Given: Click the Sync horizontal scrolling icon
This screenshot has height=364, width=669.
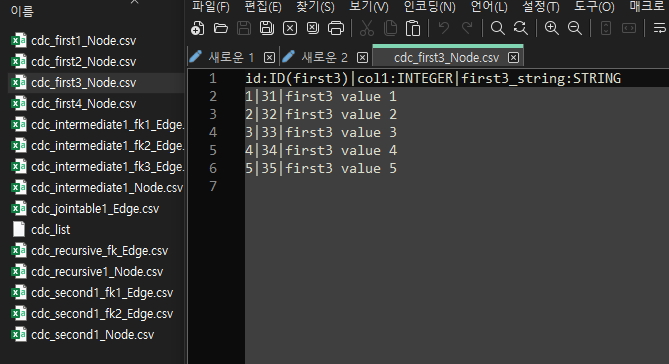Looking at the screenshot, I should (629, 28).
